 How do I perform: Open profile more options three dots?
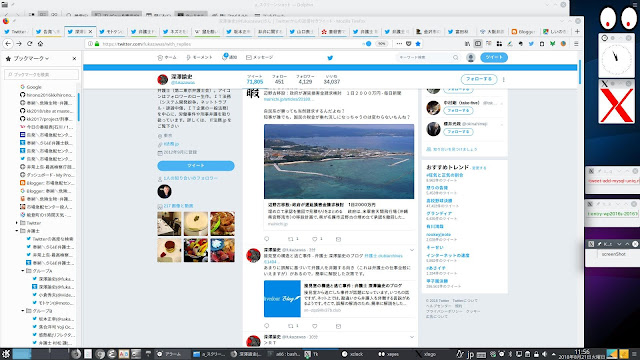(504, 80)
